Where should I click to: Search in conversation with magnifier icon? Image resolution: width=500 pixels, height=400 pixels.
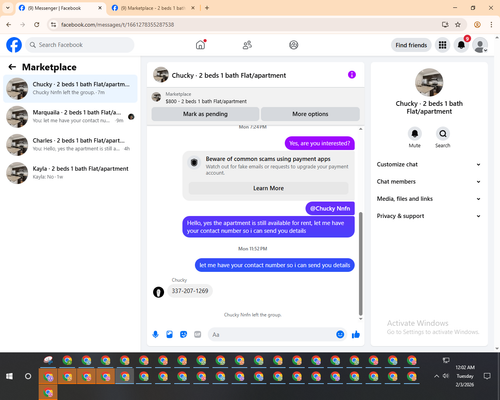443,134
